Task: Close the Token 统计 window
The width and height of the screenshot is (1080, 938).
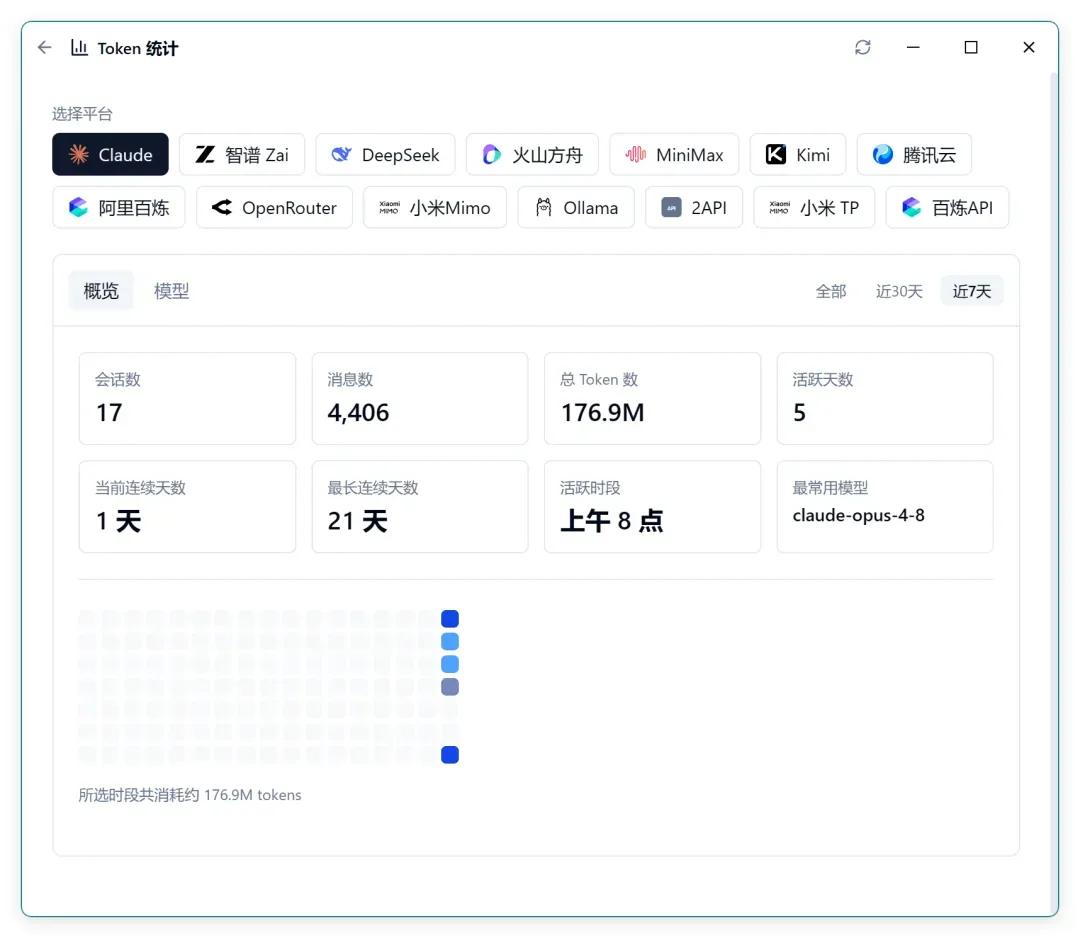Action: 1028,47
